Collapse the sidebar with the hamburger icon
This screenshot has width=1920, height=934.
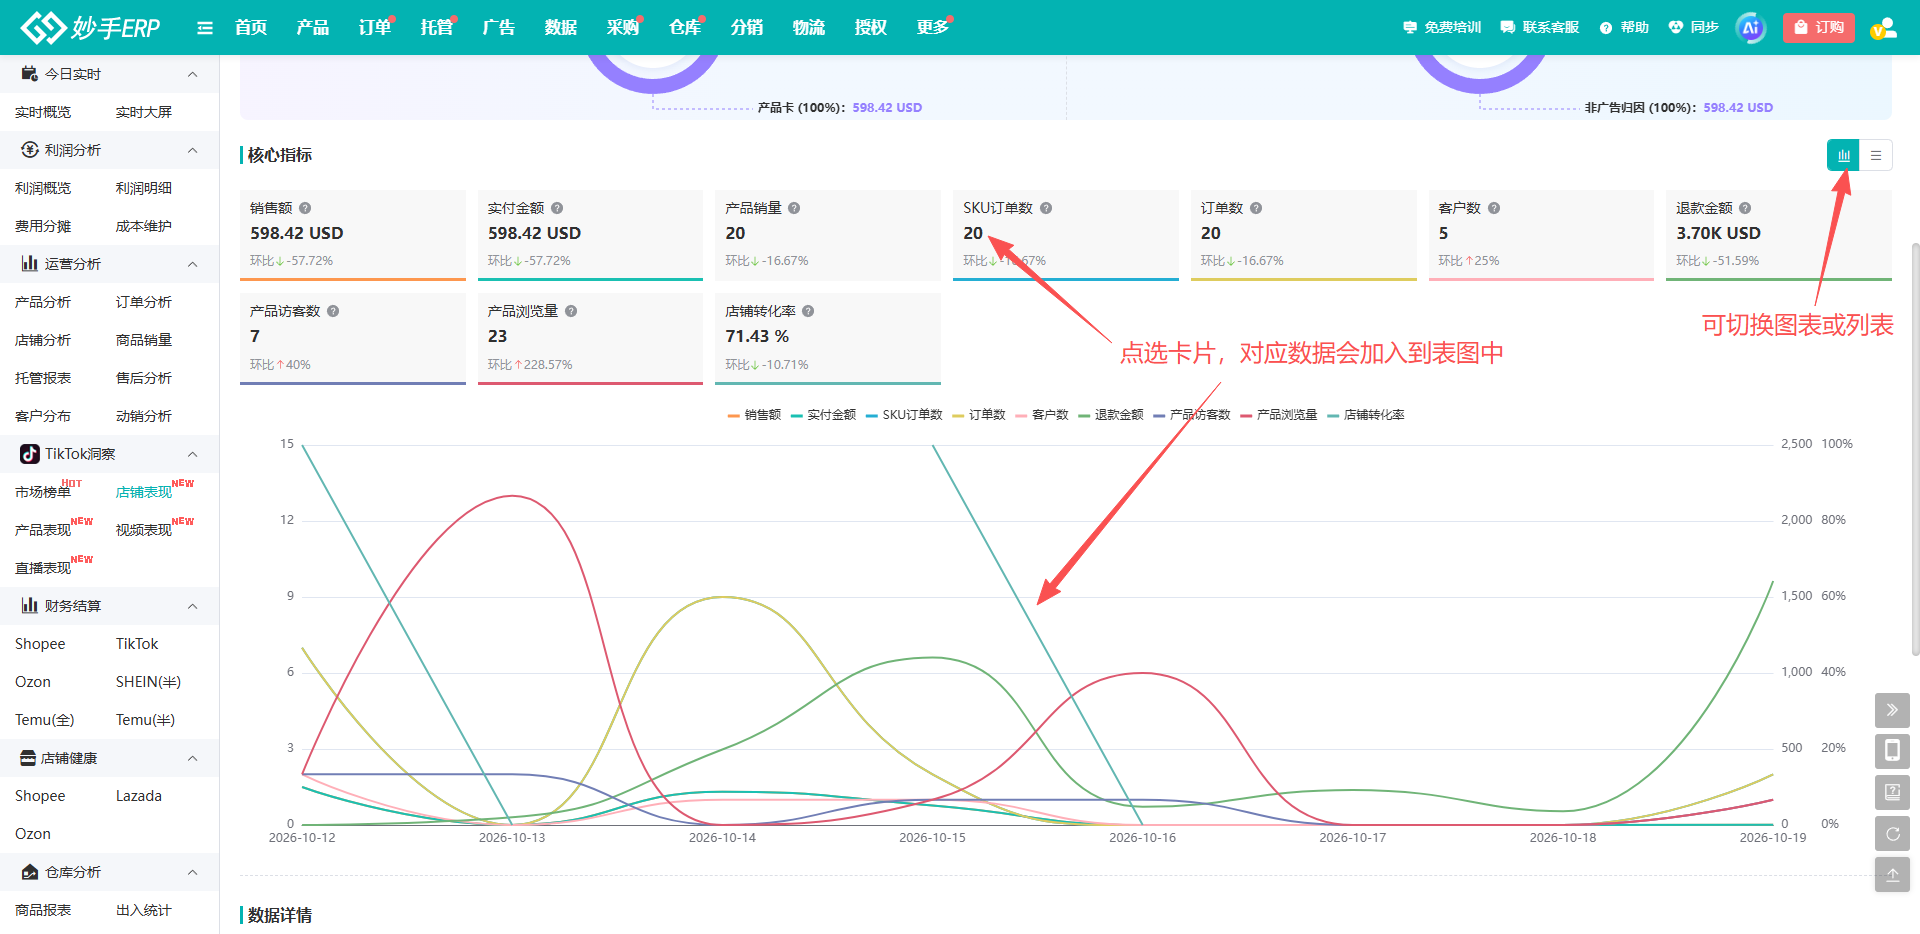(x=205, y=28)
